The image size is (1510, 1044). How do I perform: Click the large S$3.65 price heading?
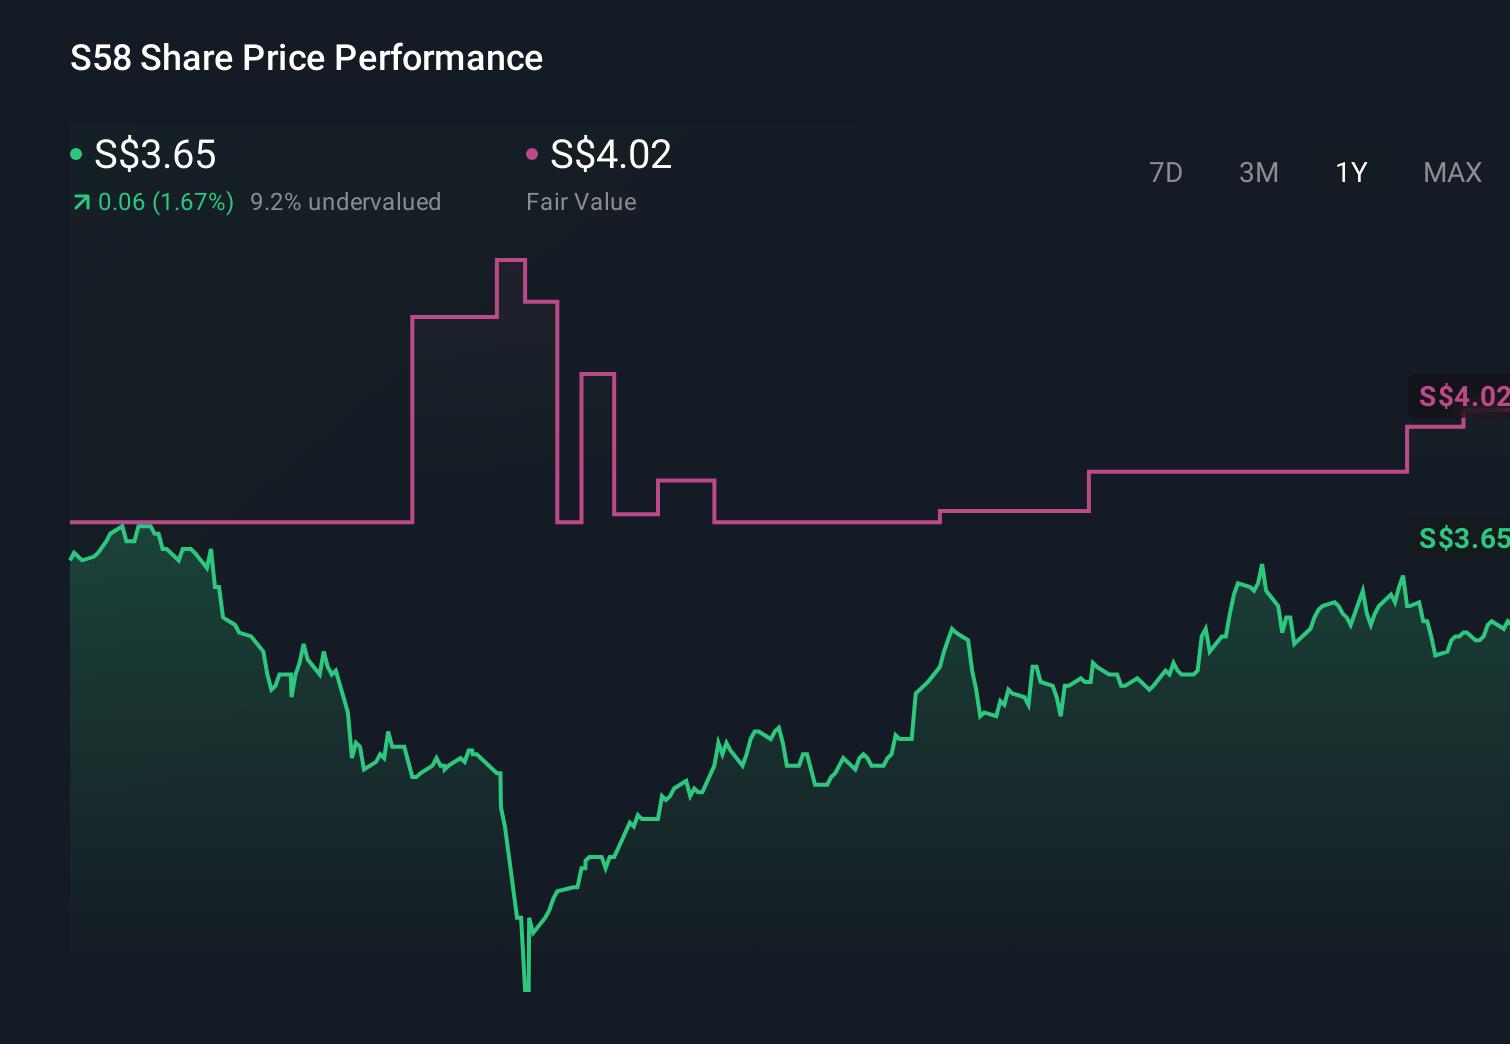(x=154, y=155)
